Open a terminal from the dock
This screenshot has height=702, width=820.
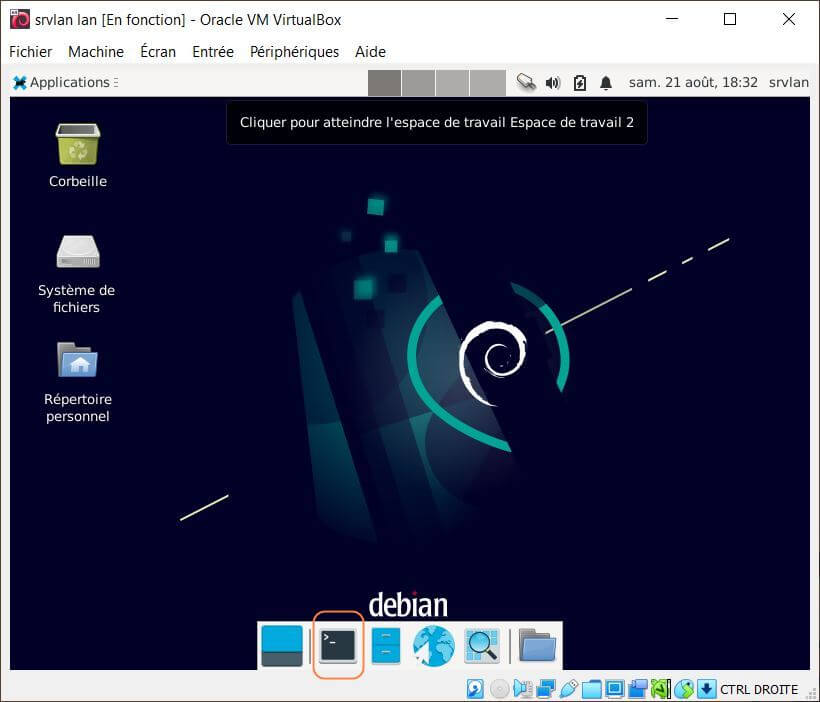[x=337, y=645]
